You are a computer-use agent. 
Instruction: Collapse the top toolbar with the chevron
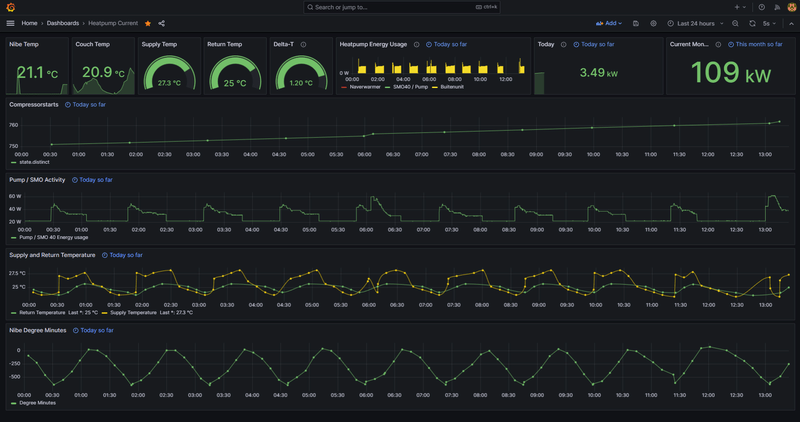coord(791,23)
